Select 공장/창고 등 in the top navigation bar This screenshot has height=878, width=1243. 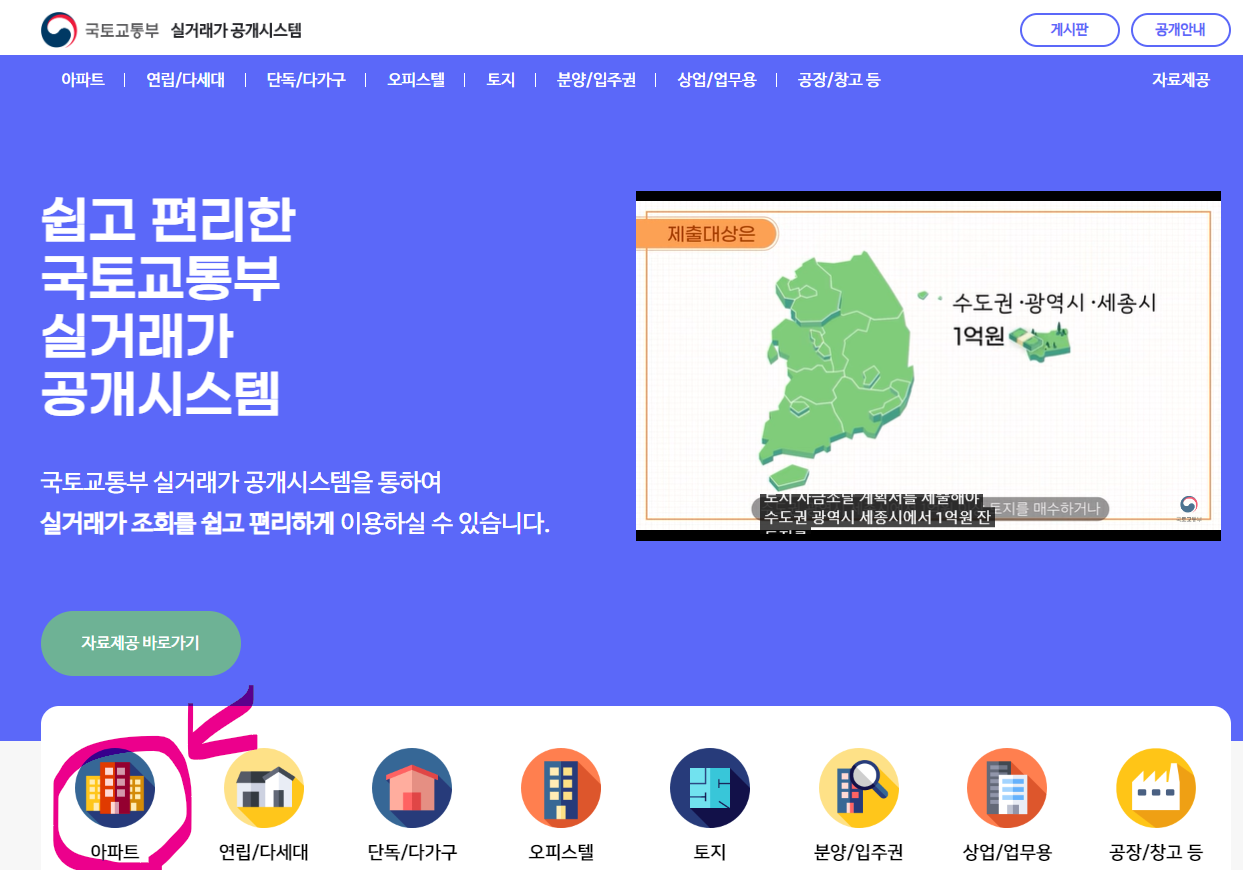(x=839, y=80)
